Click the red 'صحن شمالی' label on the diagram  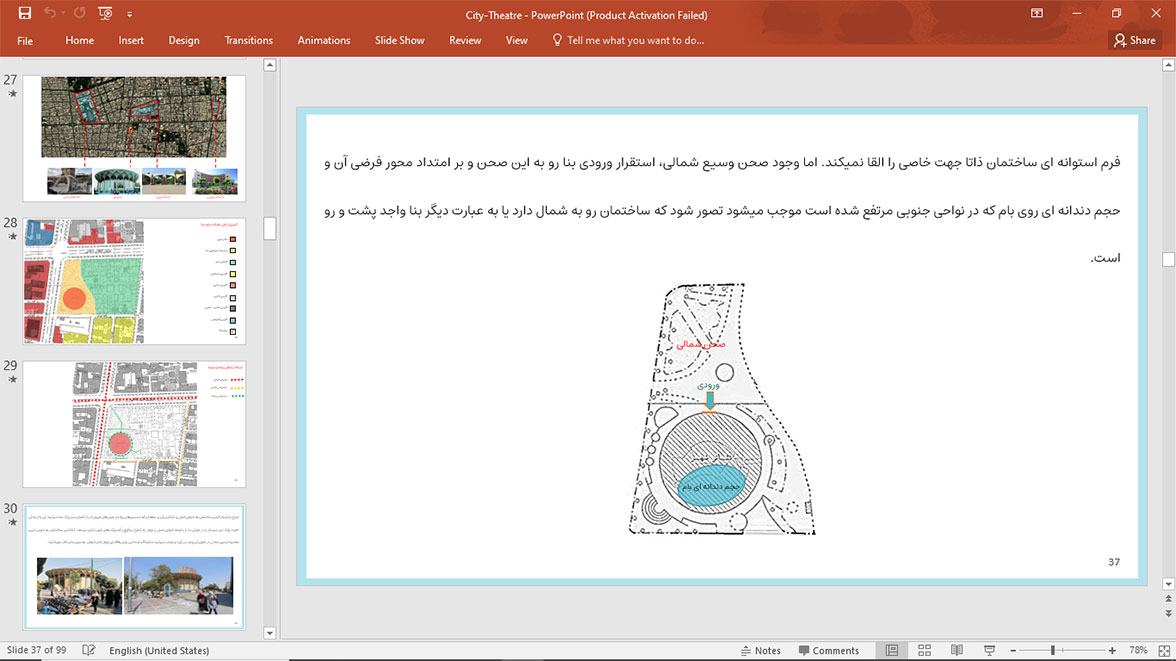point(700,344)
